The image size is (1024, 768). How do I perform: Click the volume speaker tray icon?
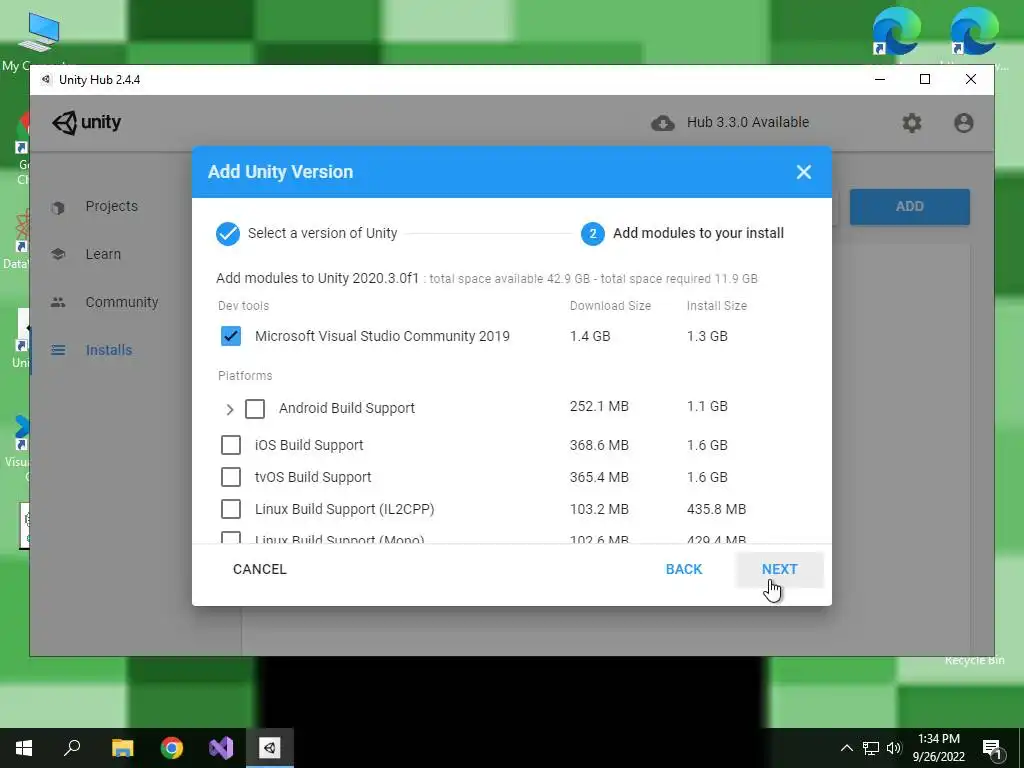(x=893, y=748)
